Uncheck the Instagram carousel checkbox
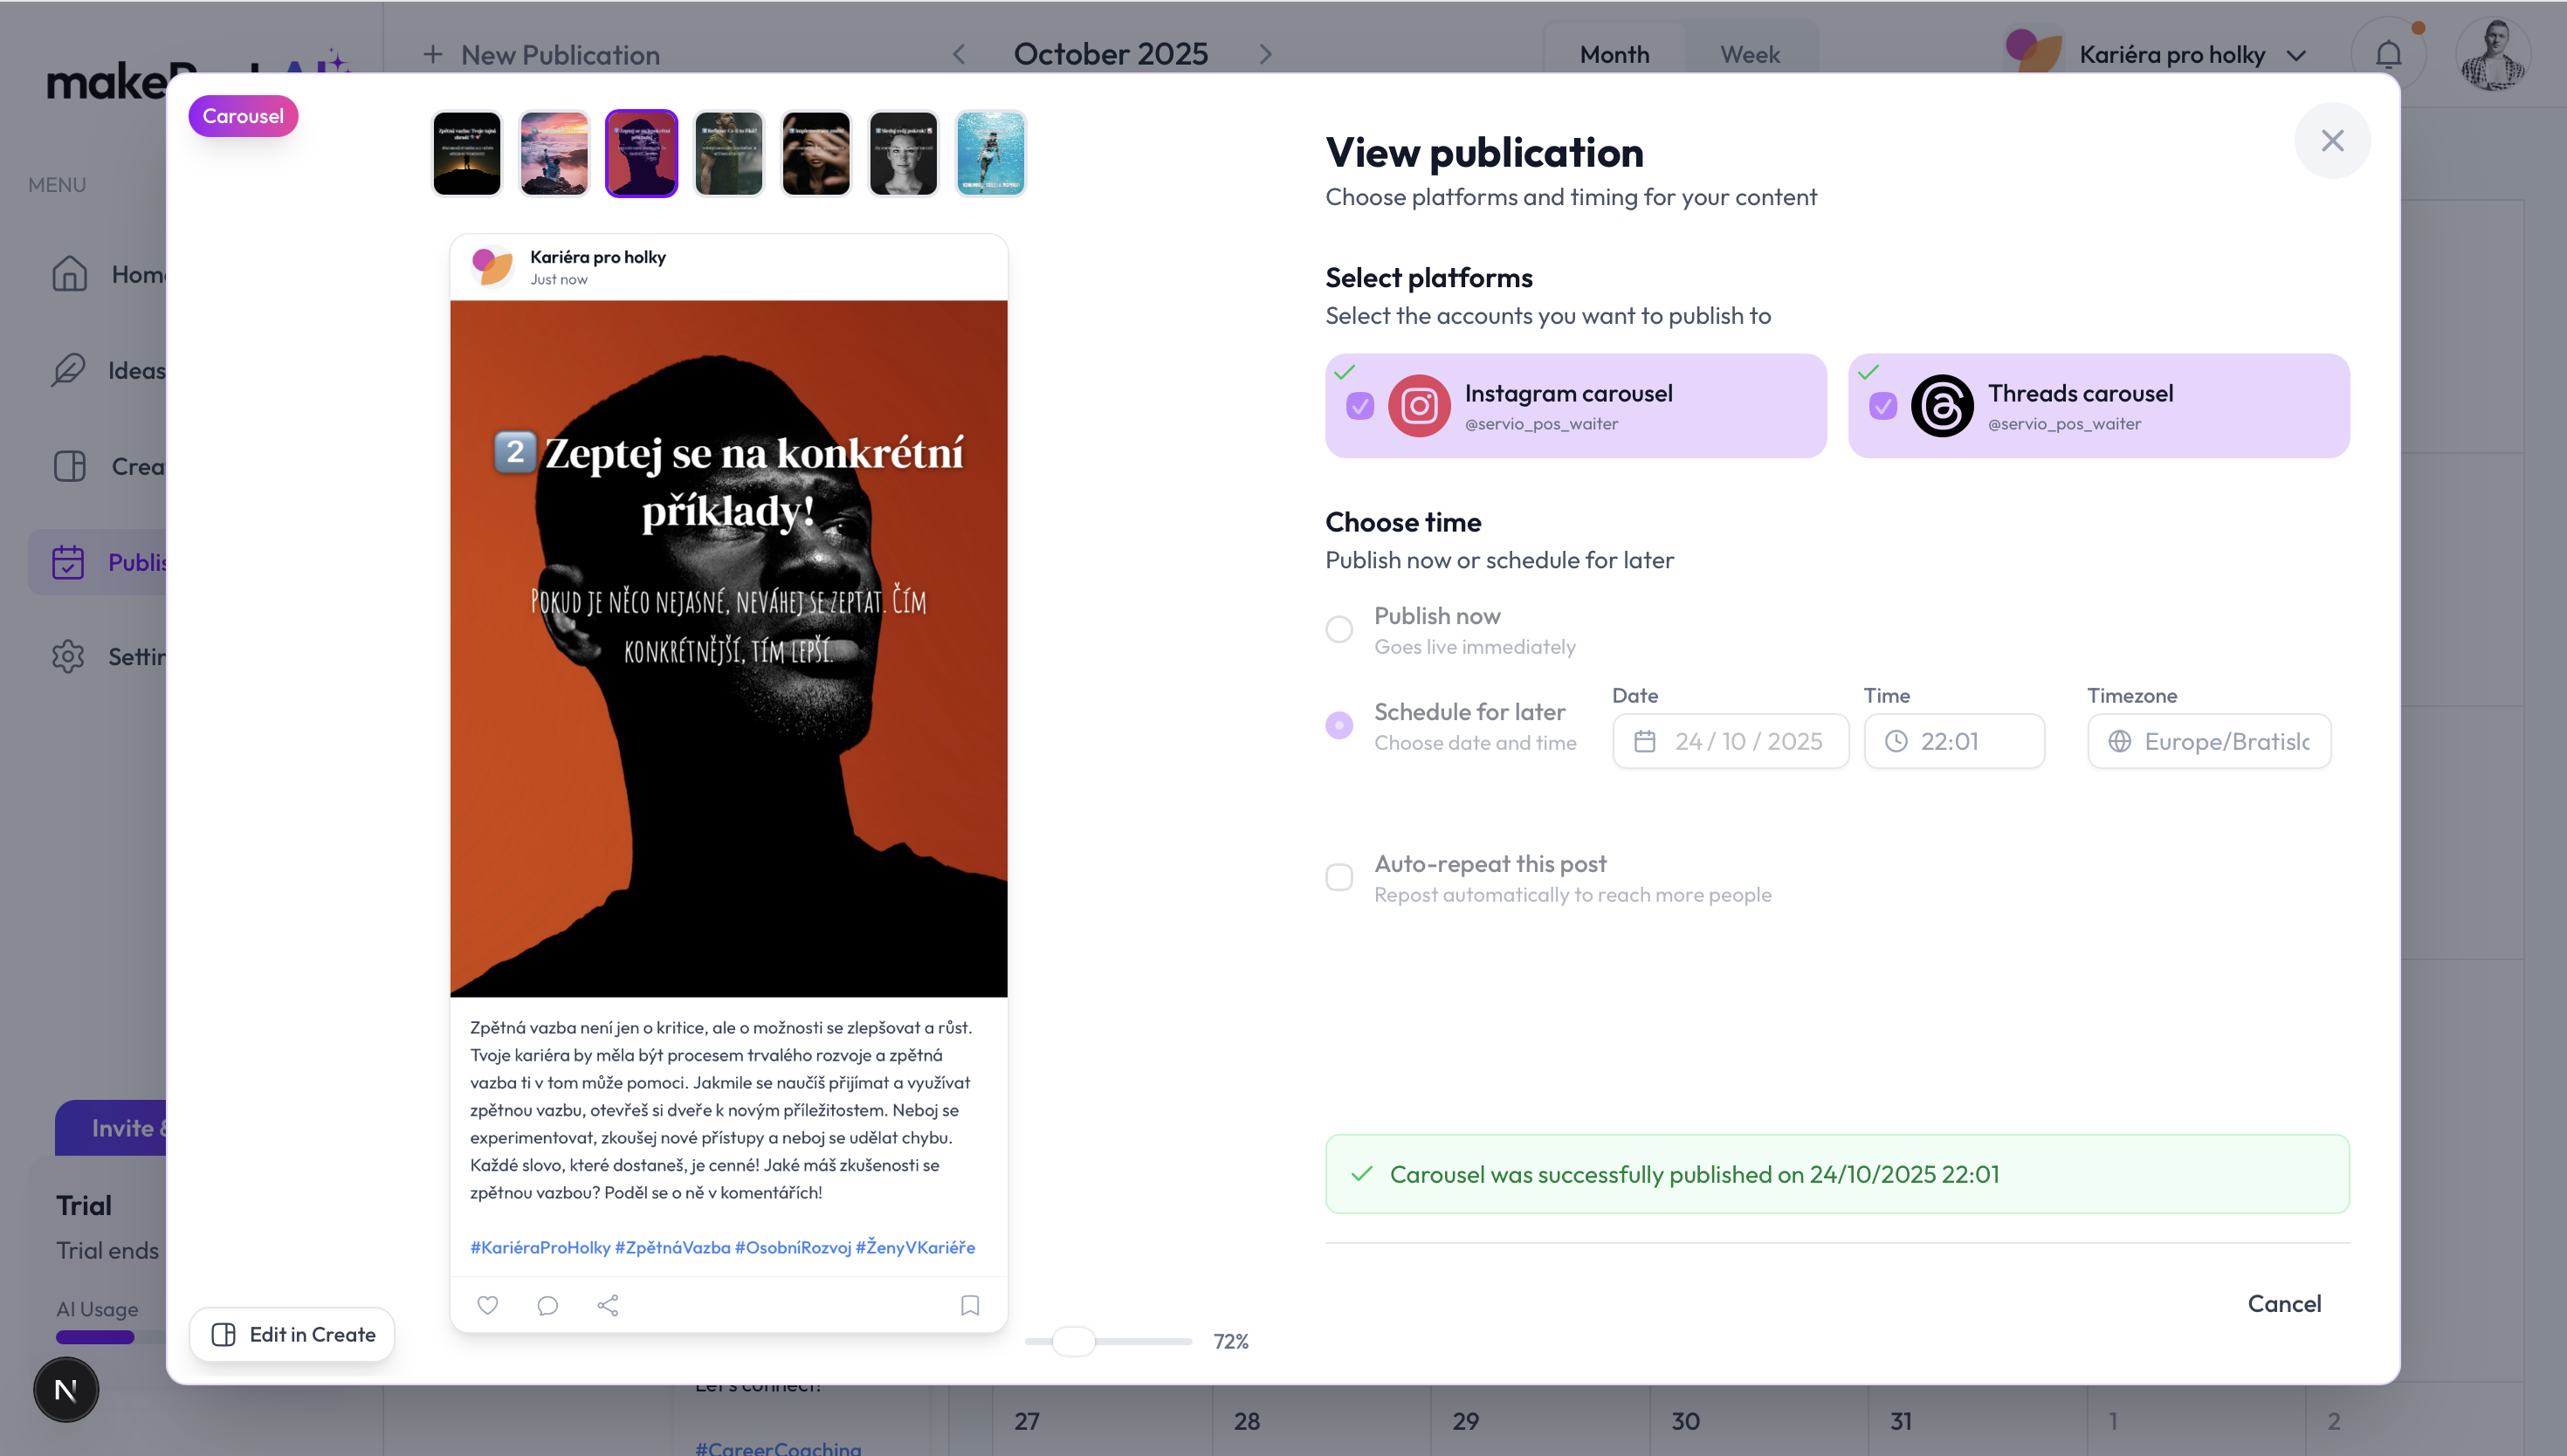Screen dimensions: 2567x1456 (x=1360, y=406)
